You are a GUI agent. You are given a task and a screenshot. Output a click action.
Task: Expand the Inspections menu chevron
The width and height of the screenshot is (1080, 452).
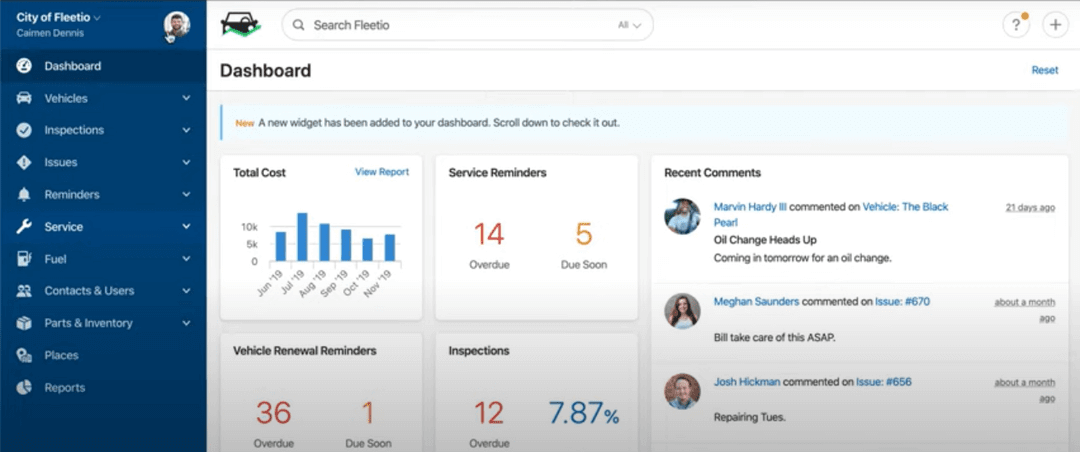(186, 130)
